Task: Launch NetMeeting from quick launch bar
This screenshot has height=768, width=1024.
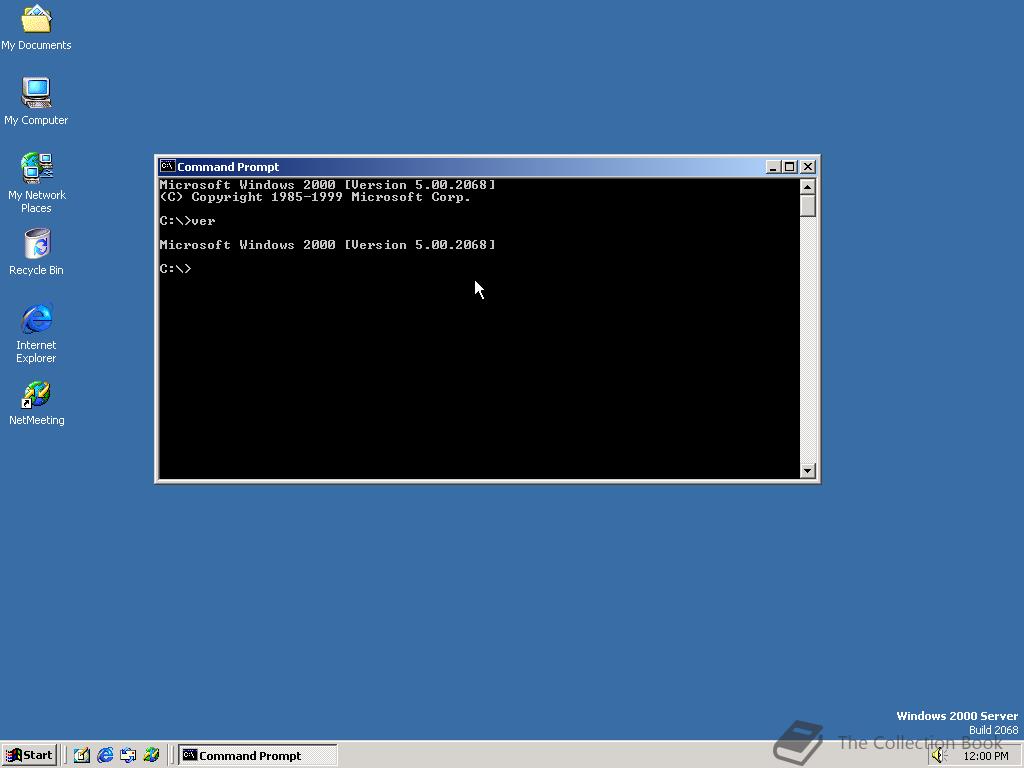Action: tap(151, 755)
